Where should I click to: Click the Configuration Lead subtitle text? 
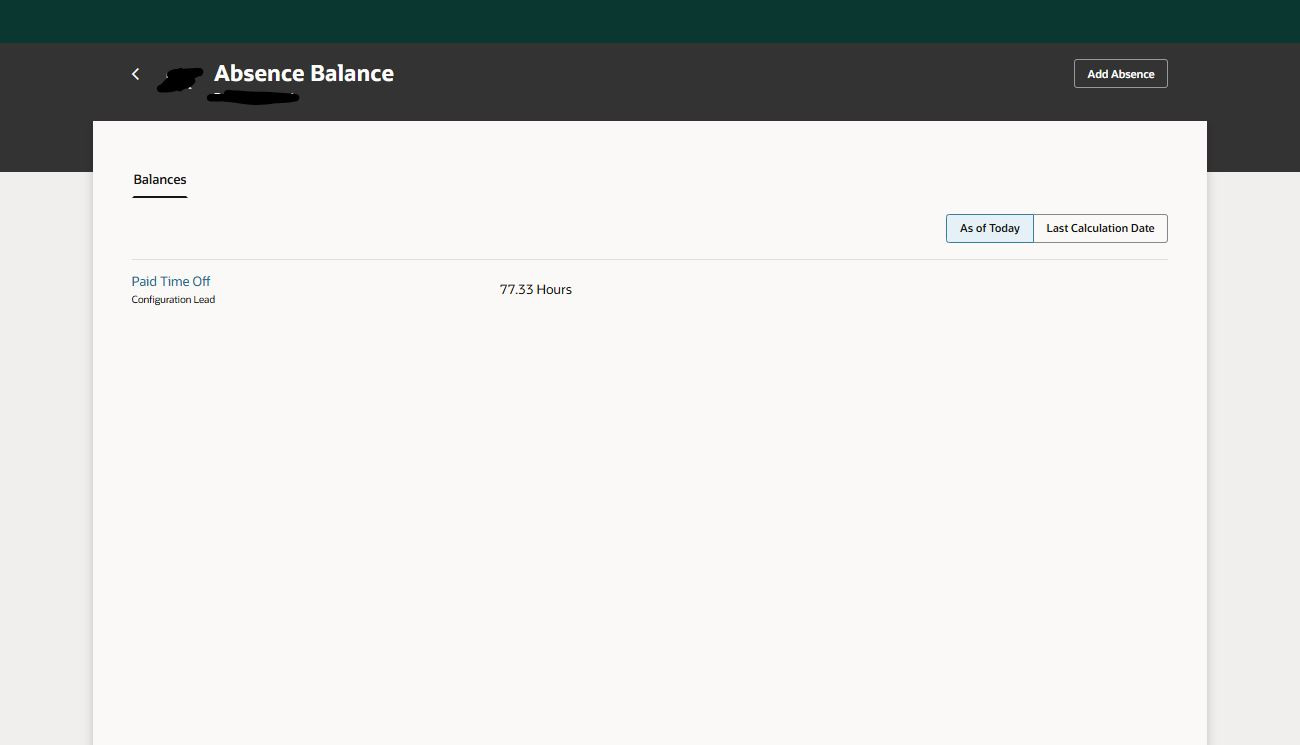pyautogui.click(x=173, y=300)
